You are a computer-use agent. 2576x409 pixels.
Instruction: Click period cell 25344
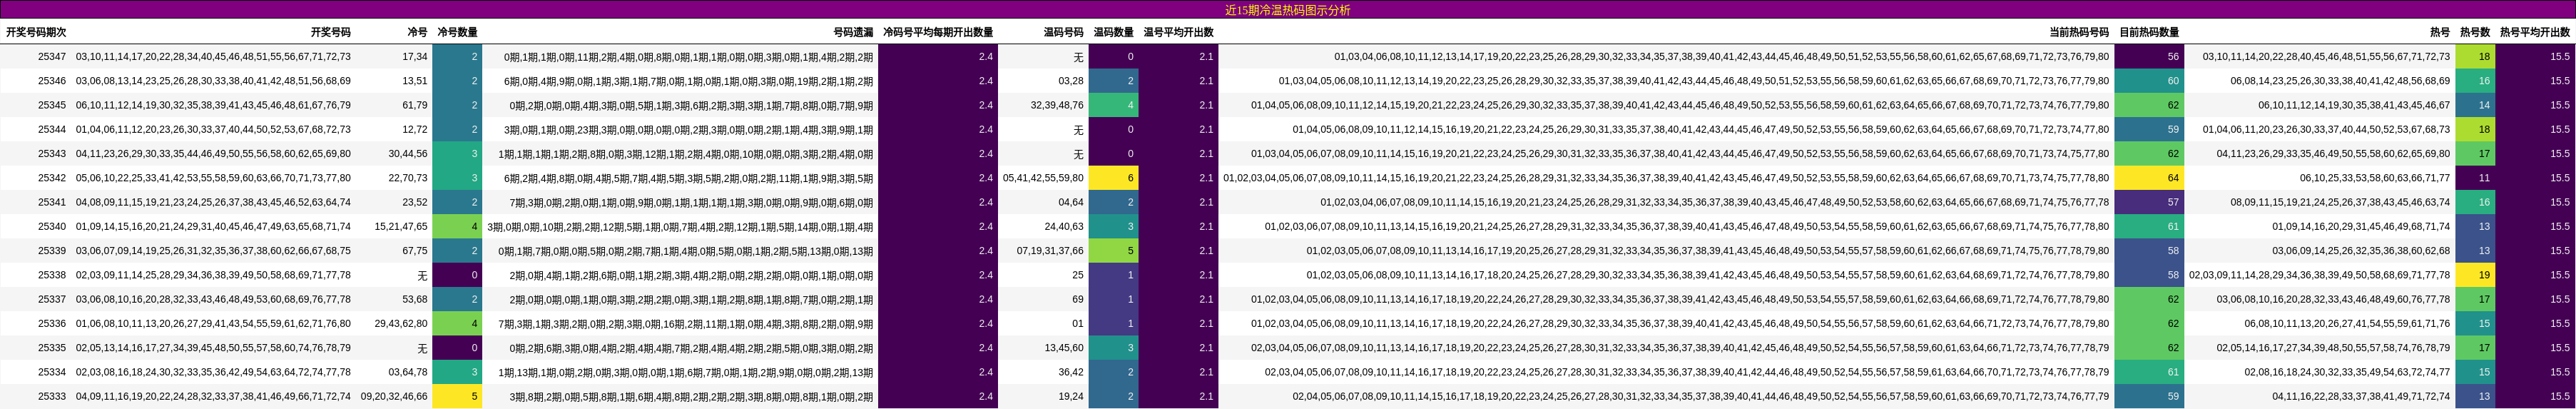pos(52,130)
